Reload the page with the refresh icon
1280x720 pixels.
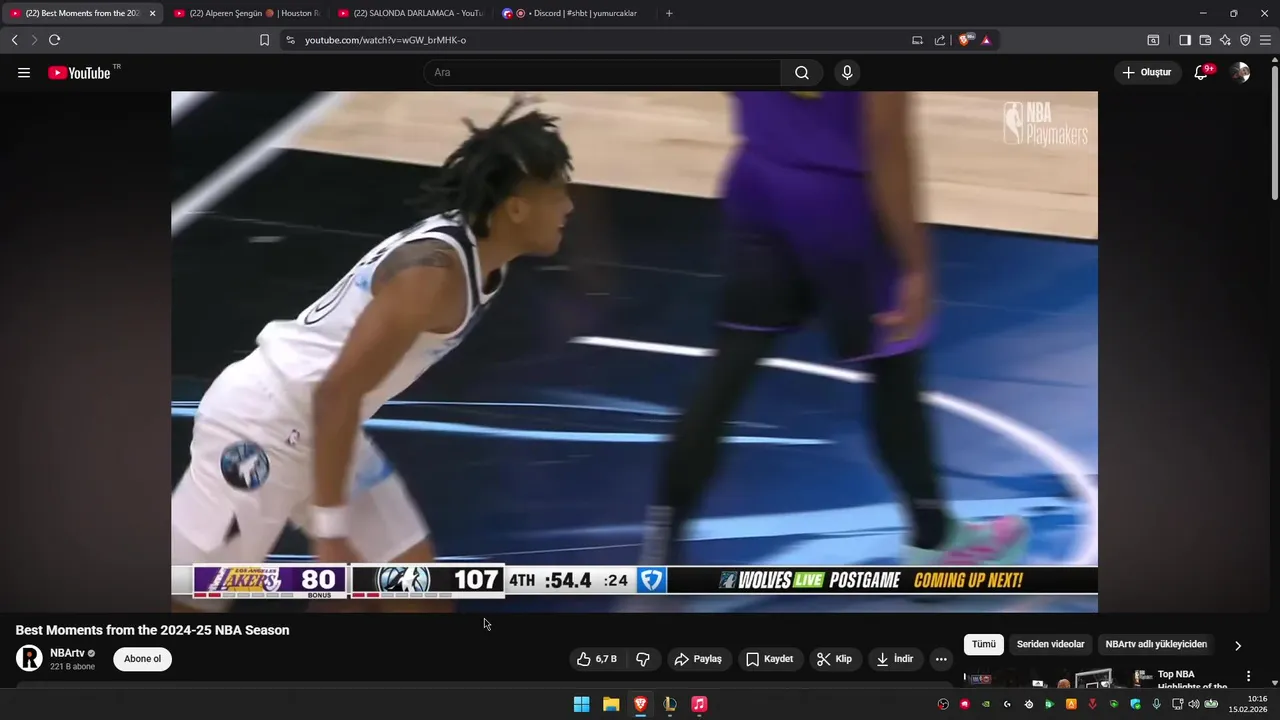54,40
